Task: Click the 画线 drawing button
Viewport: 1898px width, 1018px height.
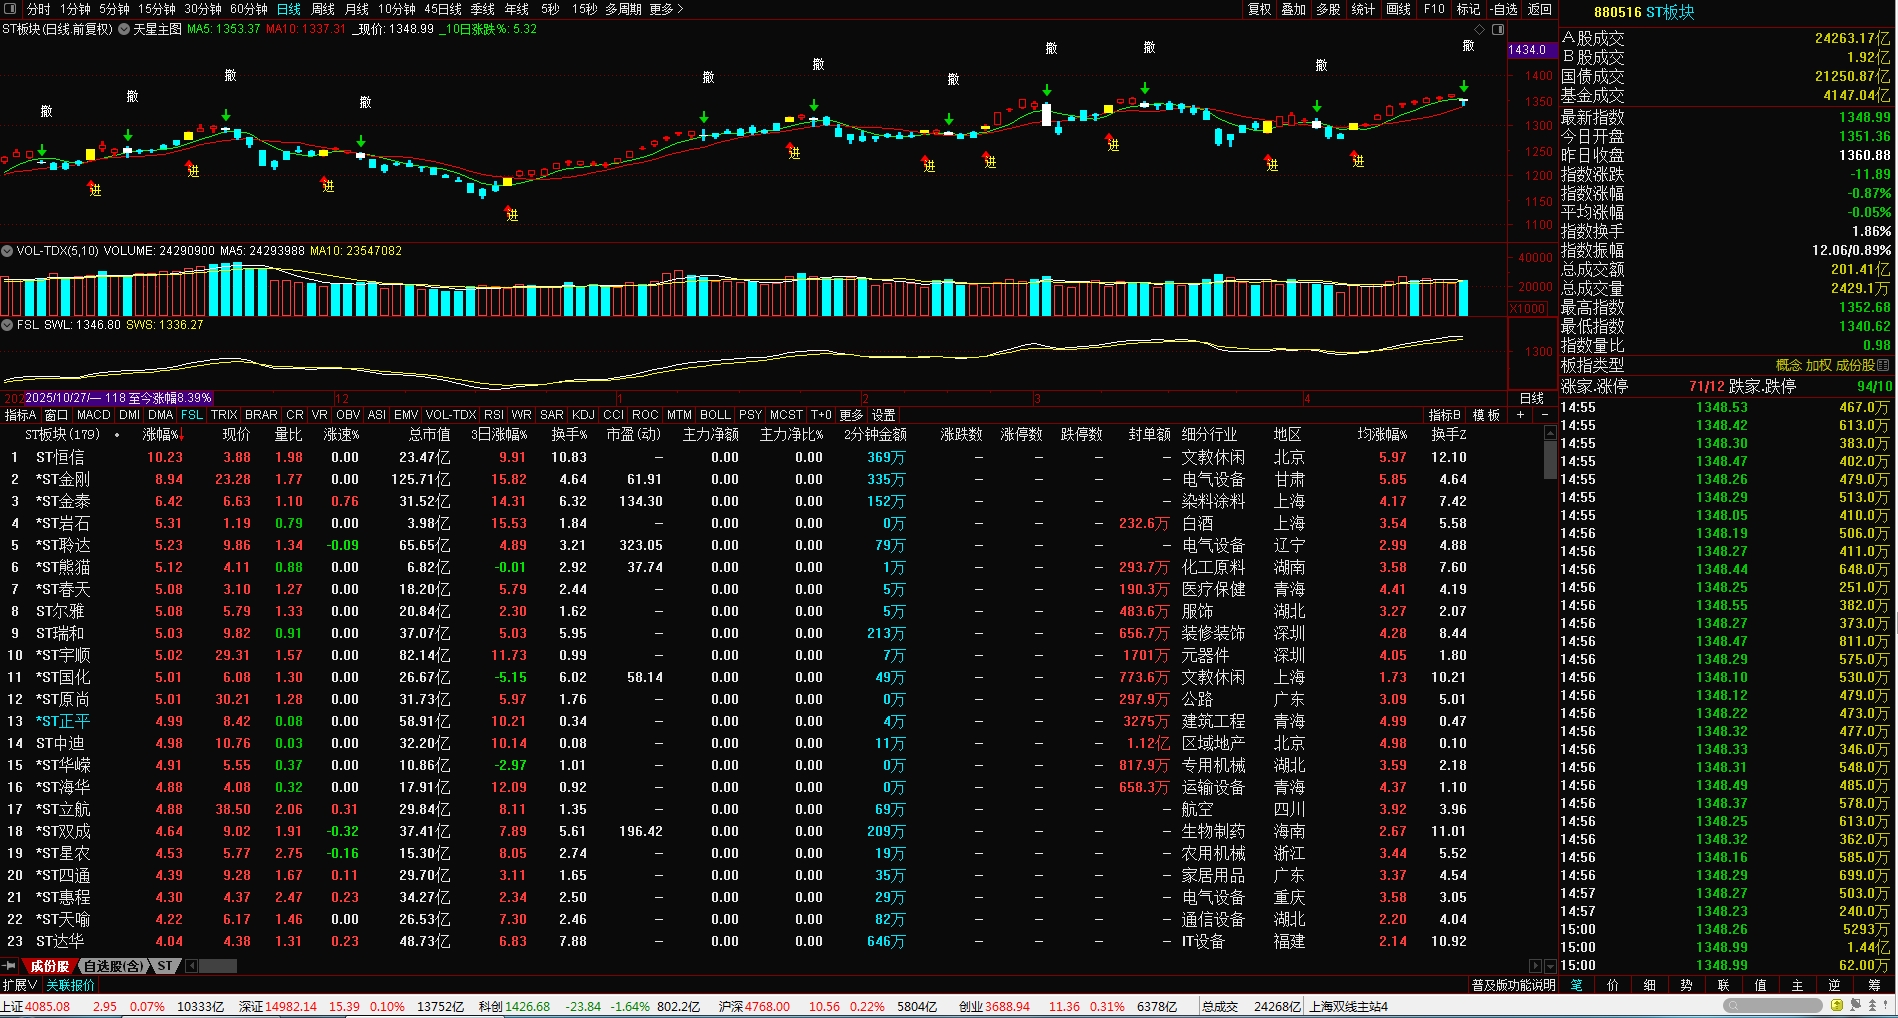Action: click(1398, 9)
